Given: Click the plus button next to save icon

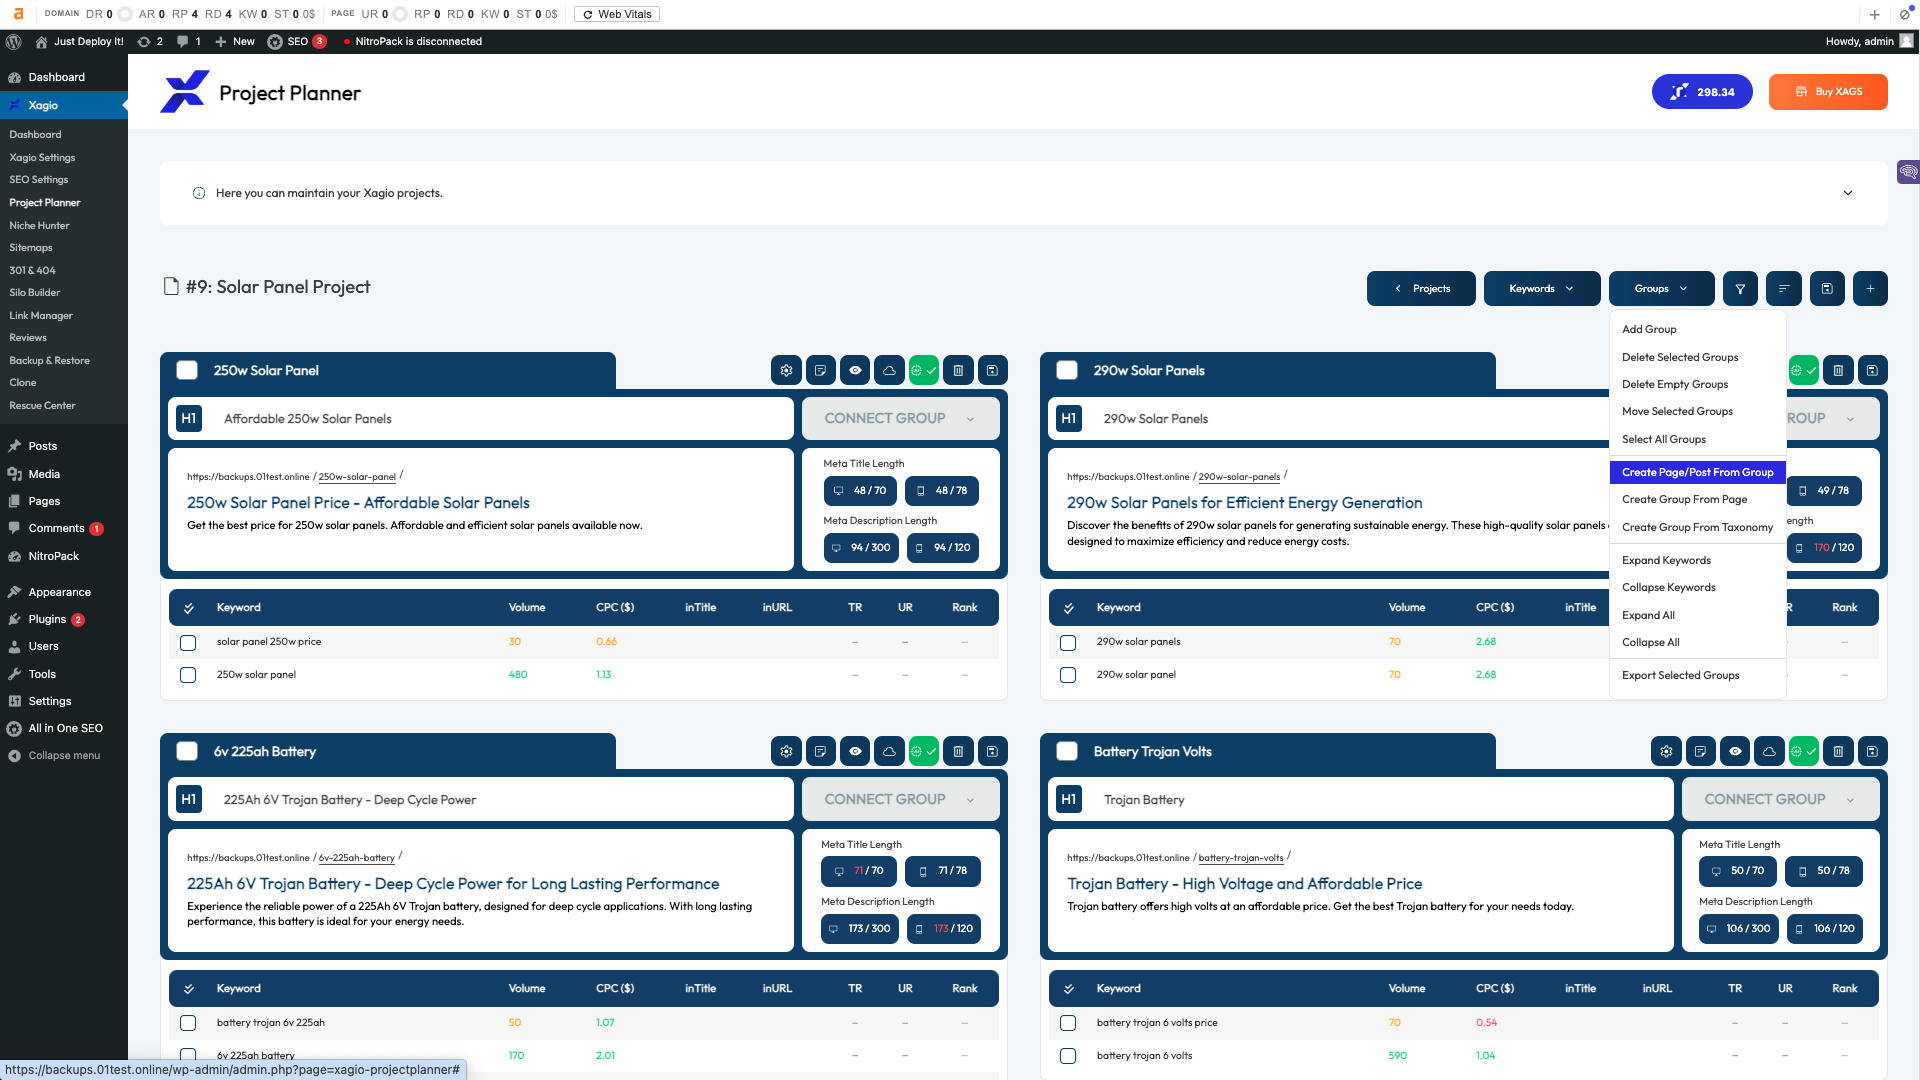Looking at the screenshot, I should [x=1870, y=289].
